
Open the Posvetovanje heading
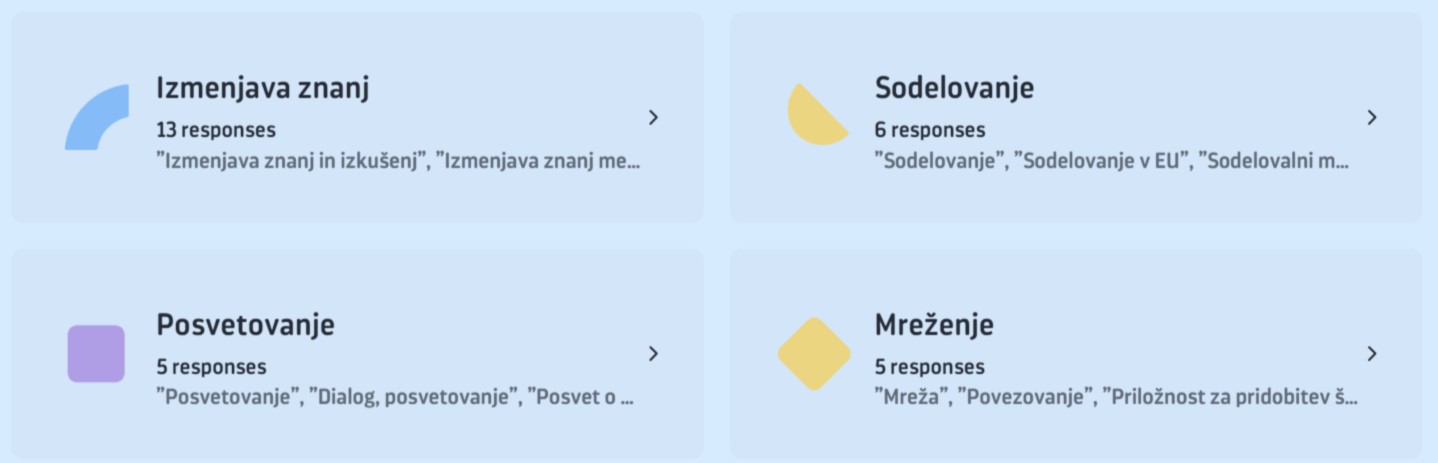point(245,325)
